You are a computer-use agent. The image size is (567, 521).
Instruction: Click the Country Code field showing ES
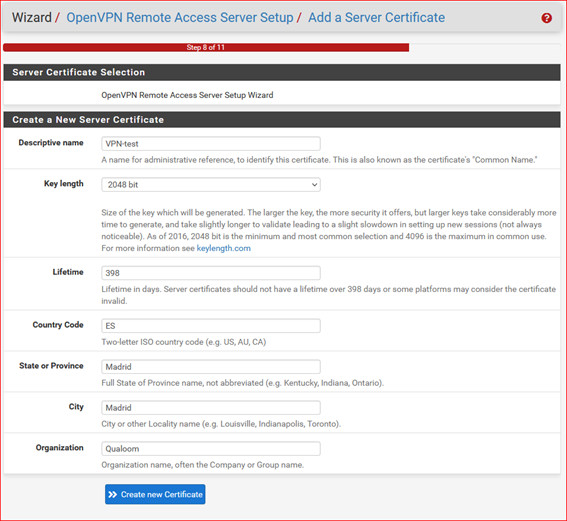(x=211, y=326)
